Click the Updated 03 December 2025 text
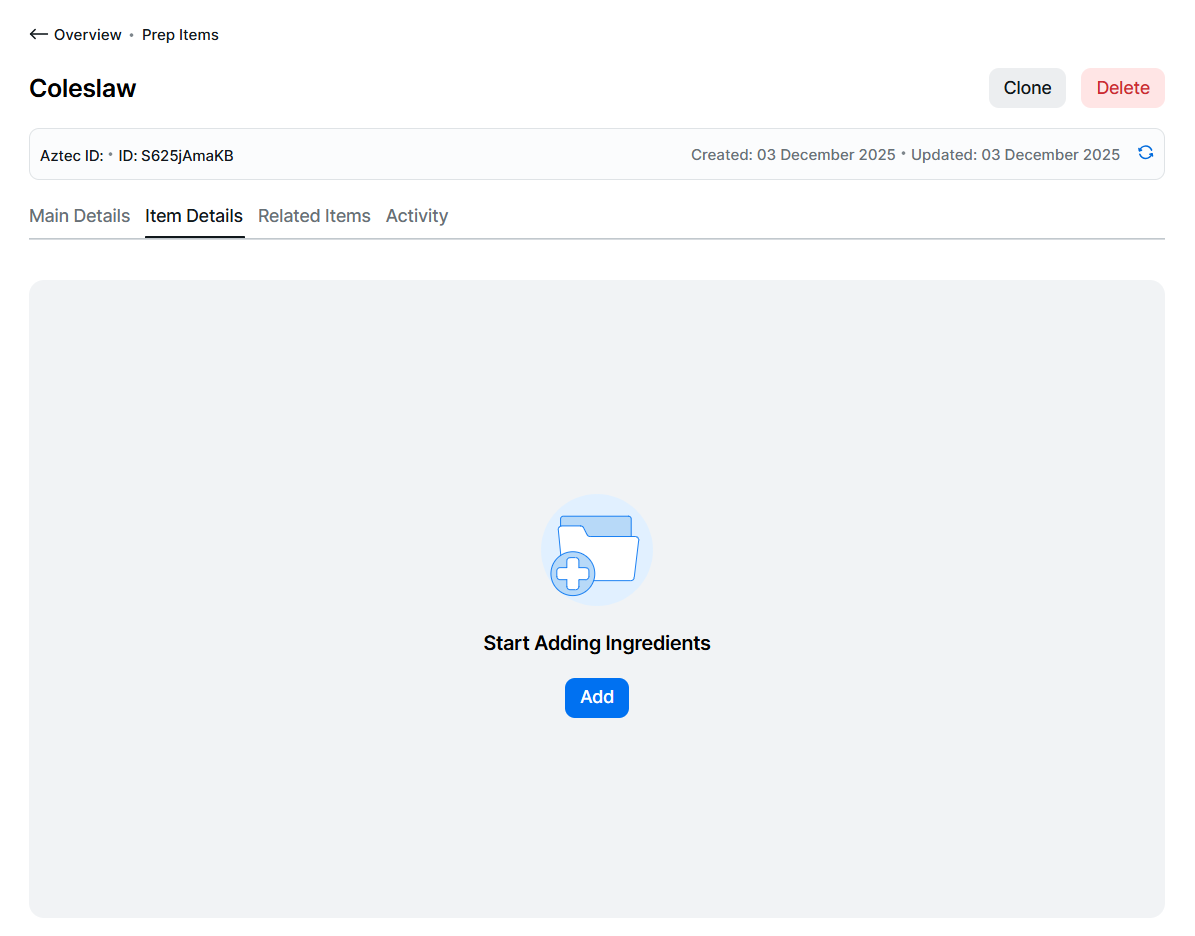The height and width of the screenshot is (936, 1195). pos(1015,155)
